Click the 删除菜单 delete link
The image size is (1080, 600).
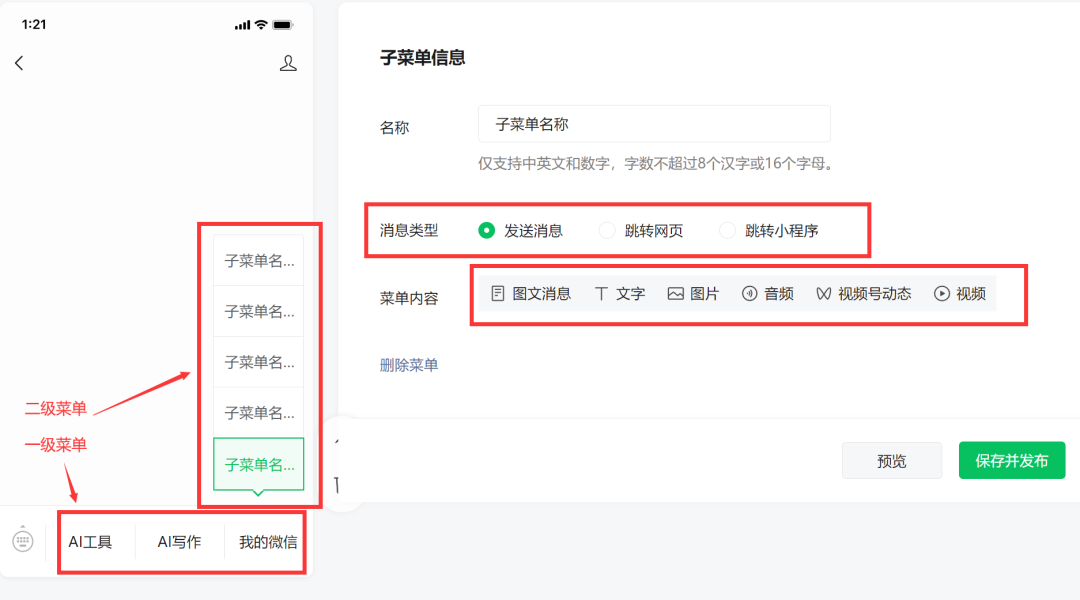click(409, 366)
